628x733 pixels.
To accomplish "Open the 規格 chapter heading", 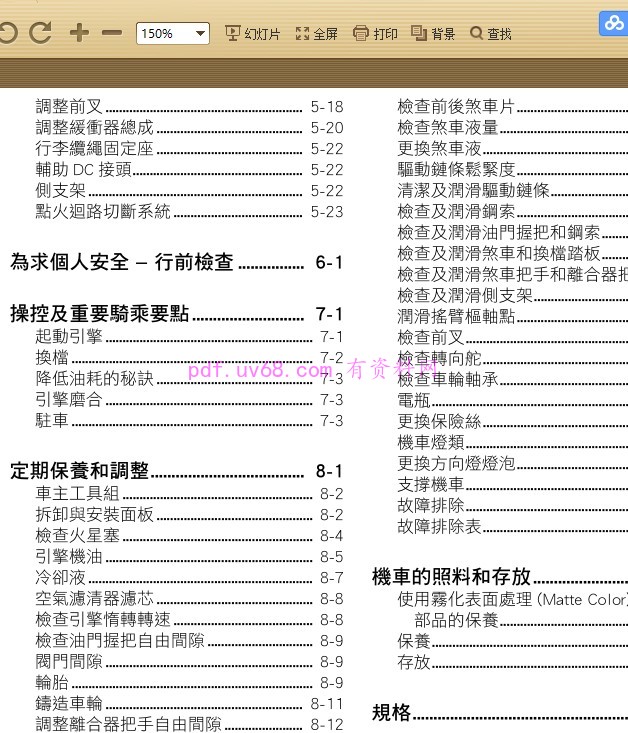I will [391, 712].
